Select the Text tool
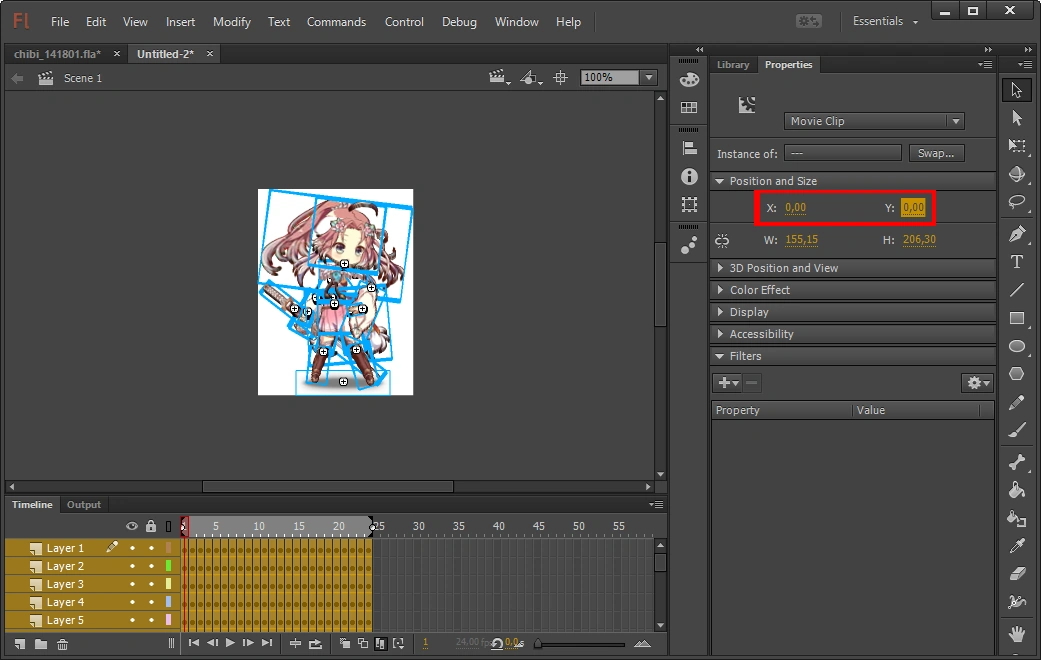This screenshot has width=1041, height=660. [x=1017, y=262]
